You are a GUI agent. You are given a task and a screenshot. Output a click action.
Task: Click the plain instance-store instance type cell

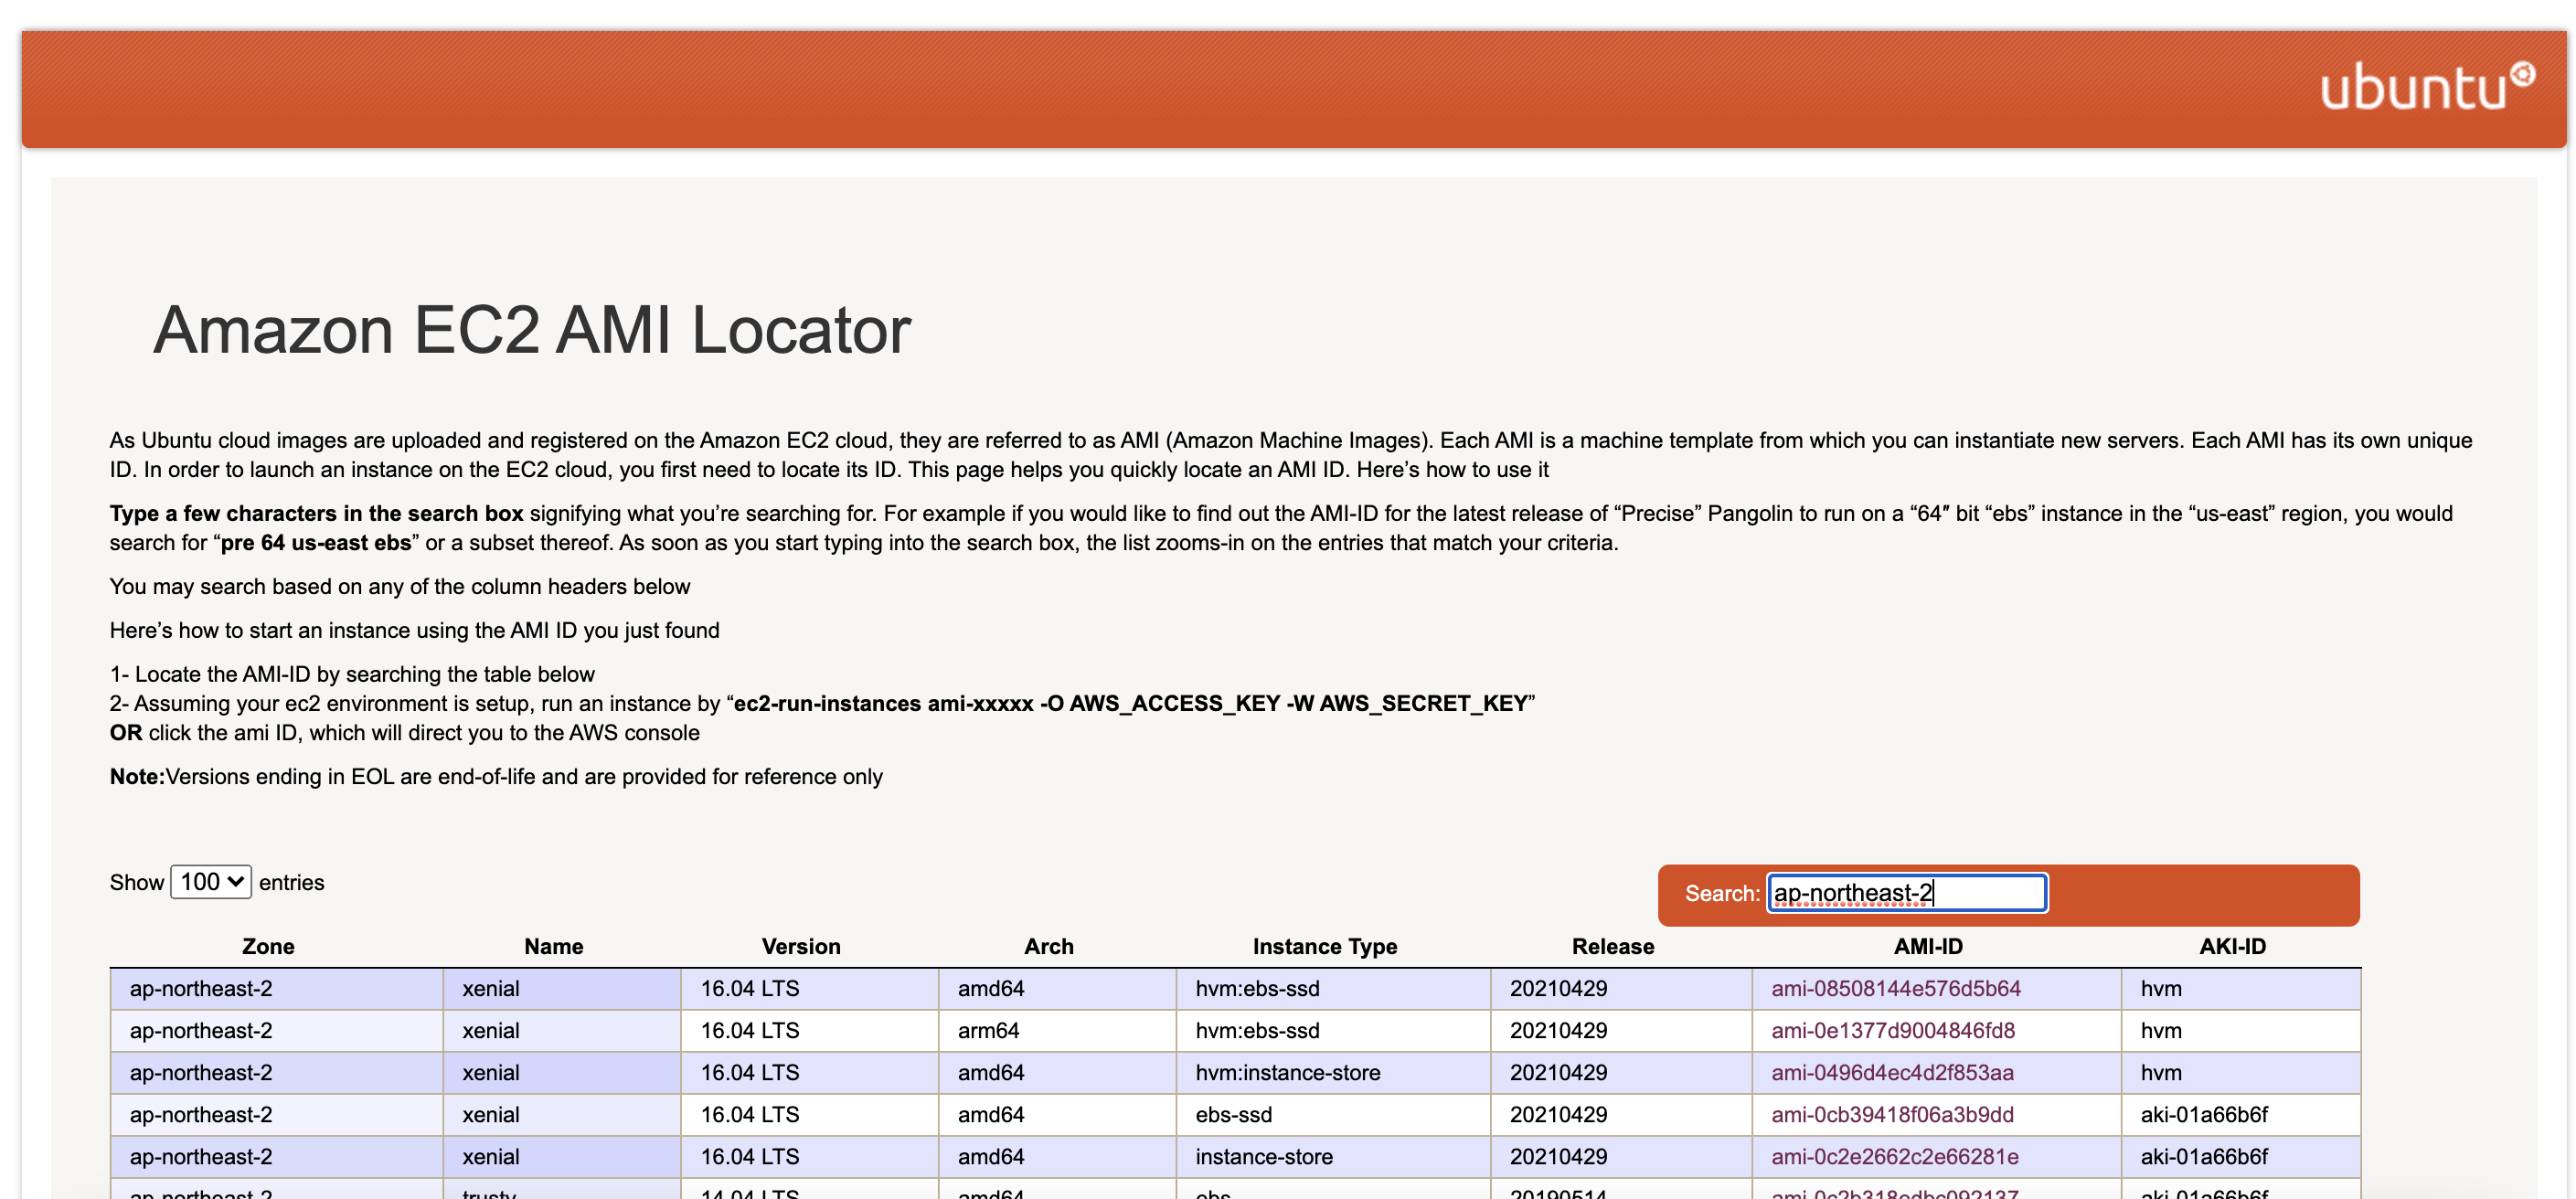point(1333,1156)
